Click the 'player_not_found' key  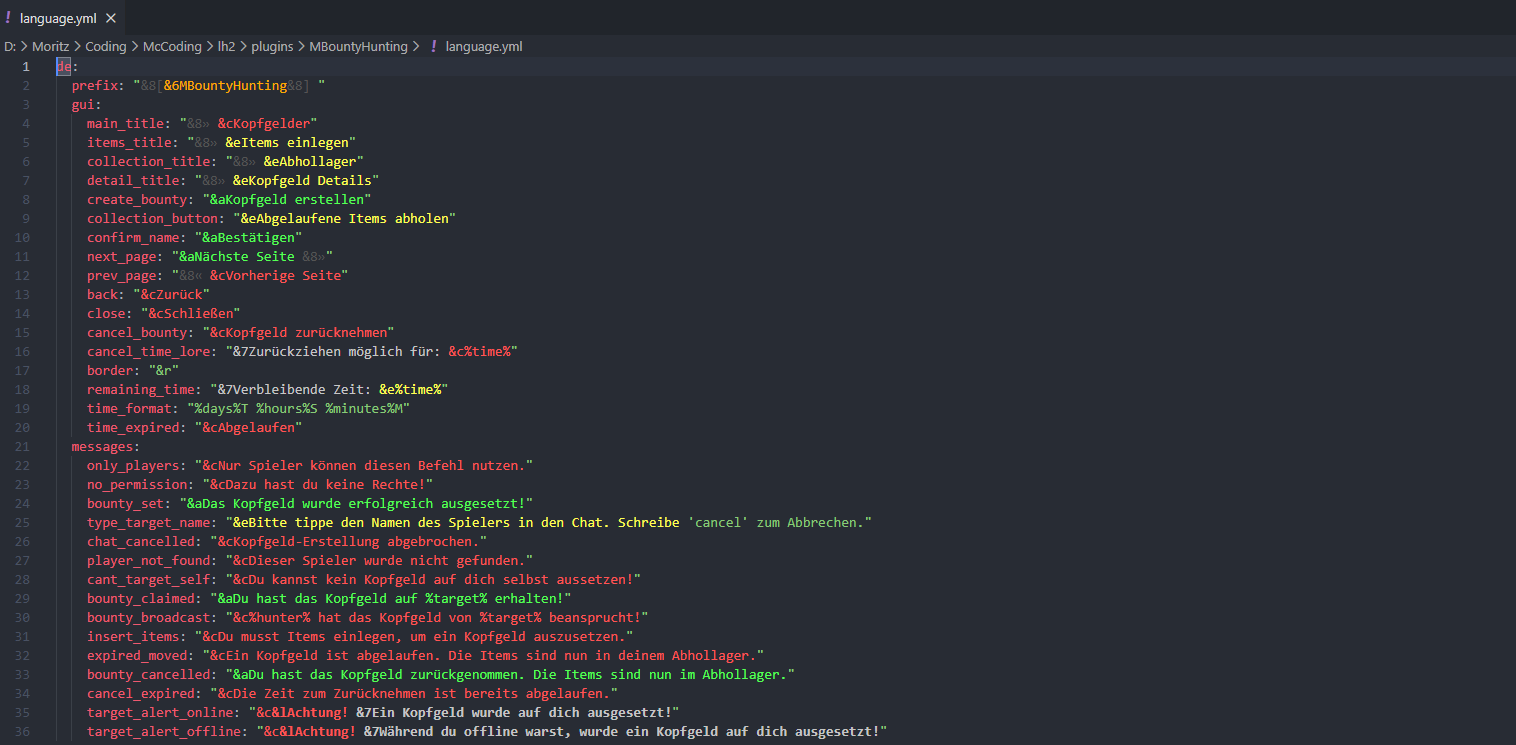[148, 561]
